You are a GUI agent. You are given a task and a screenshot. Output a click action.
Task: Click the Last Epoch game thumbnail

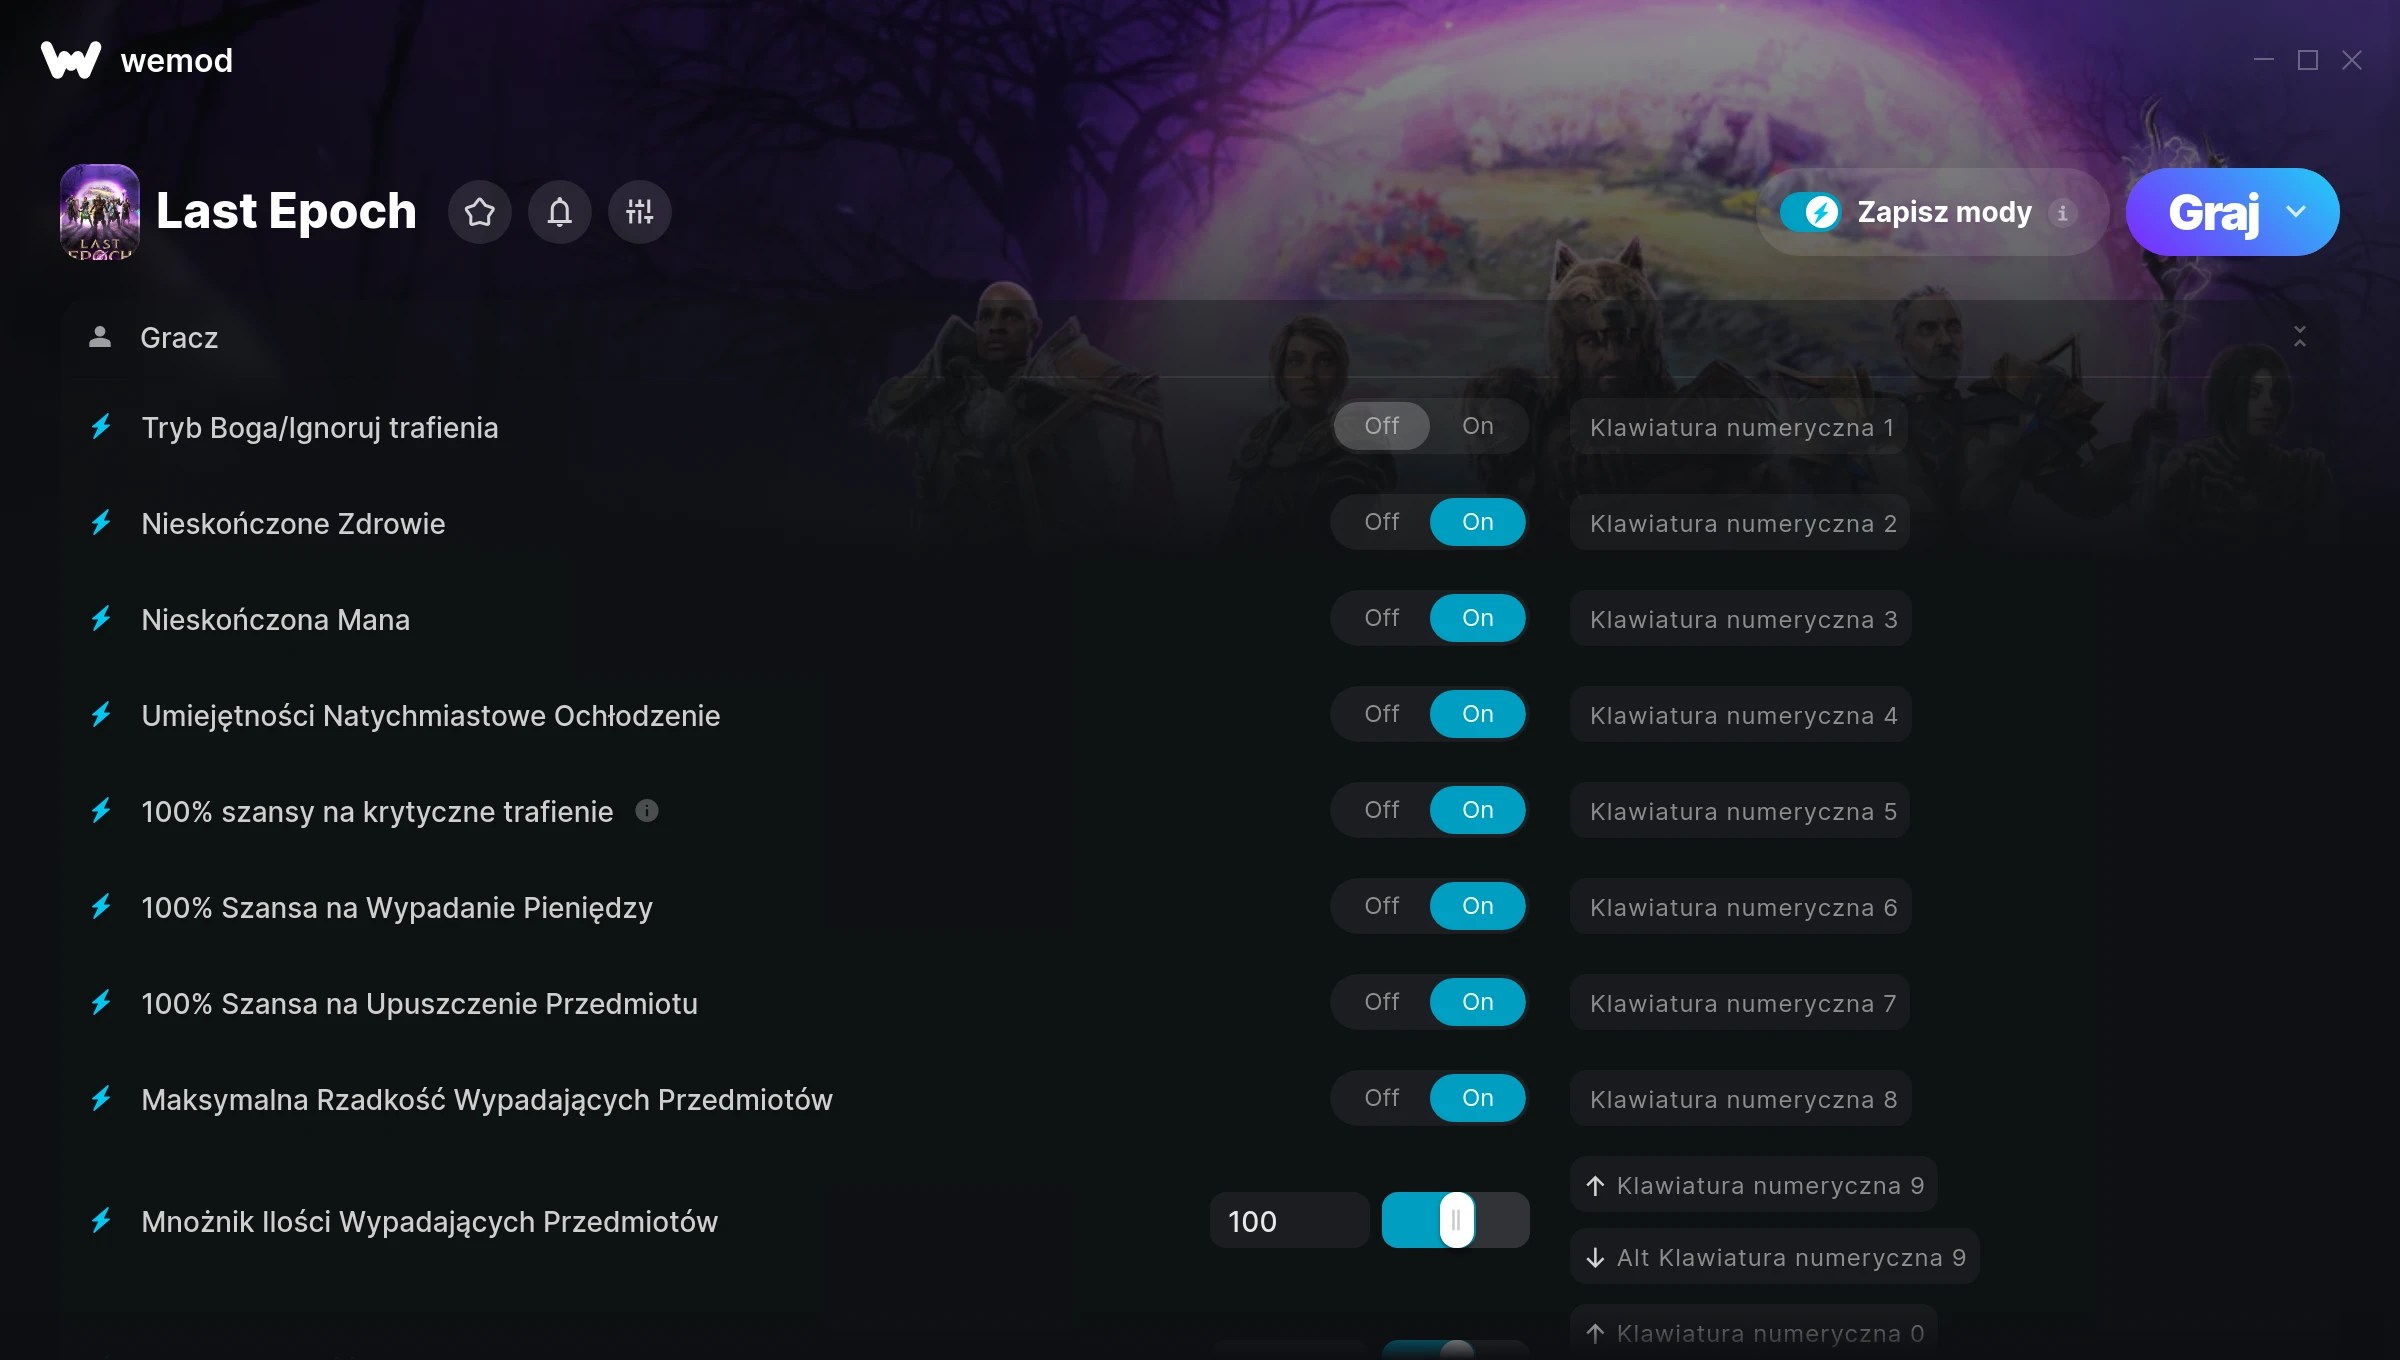(x=100, y=212)
